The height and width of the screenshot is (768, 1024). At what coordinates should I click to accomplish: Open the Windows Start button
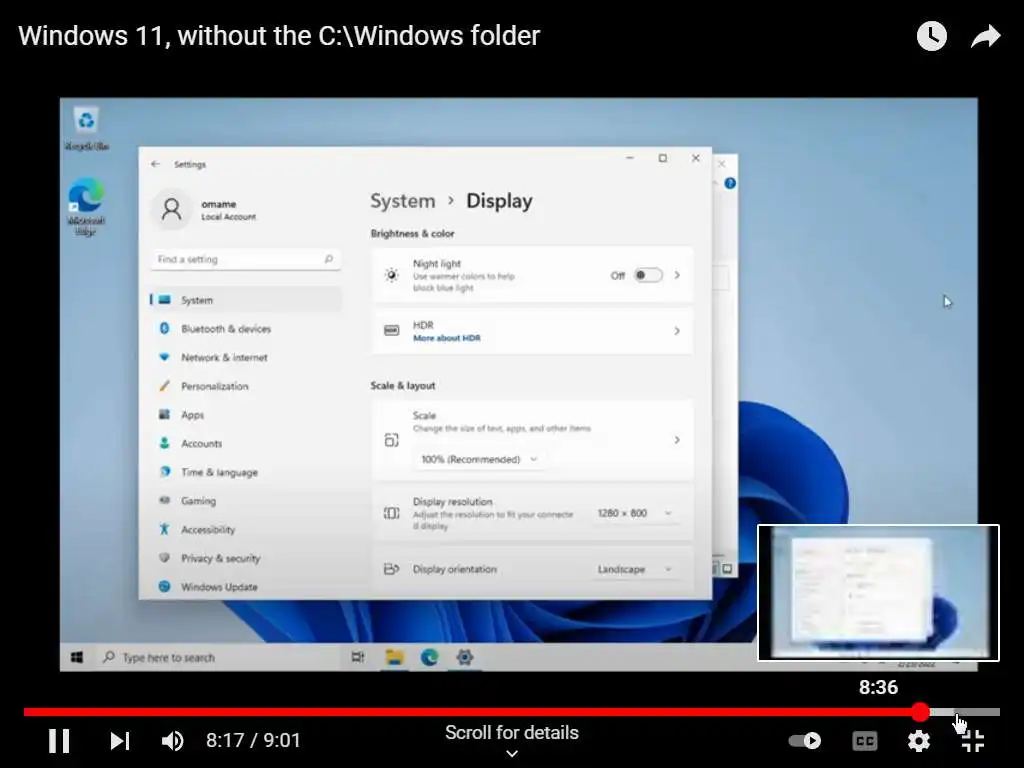point(77,658)
